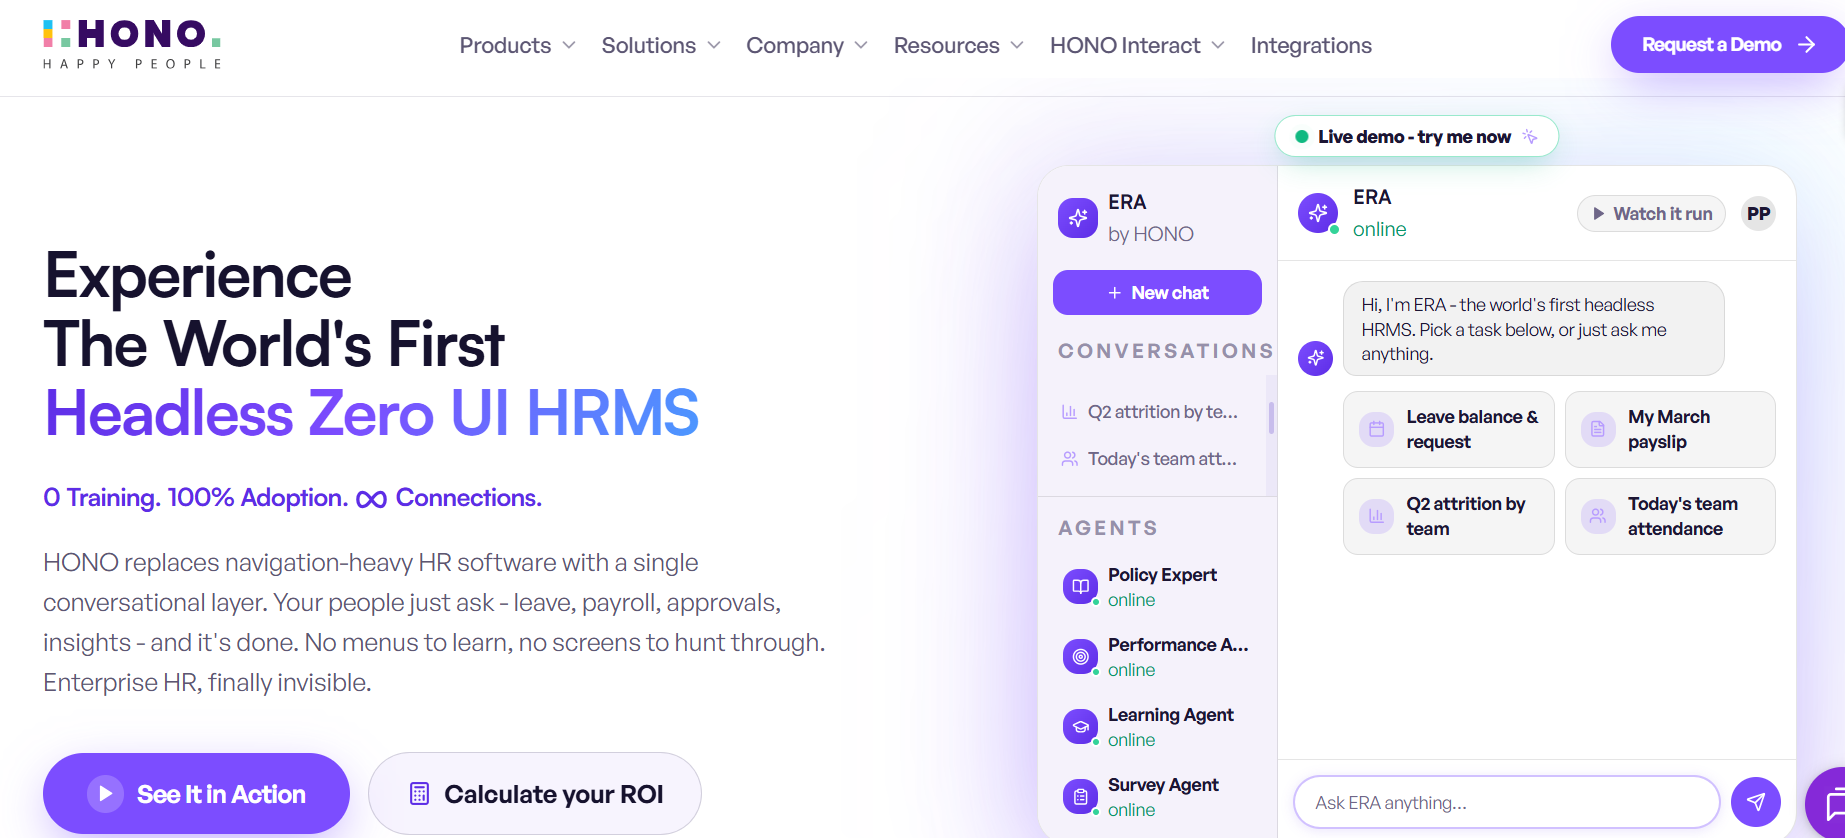Screen dimensions: 1845x838
Task: Click the Request a Demo button
Action: 1727,45
